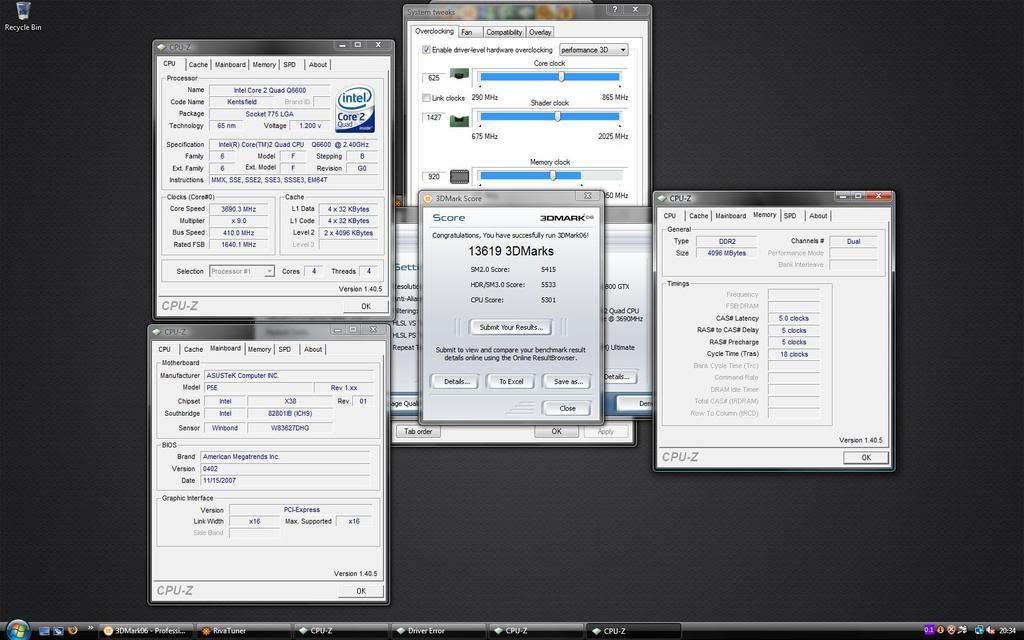The image size is (1024, 640).
Task: Click the purple 0.1 tray icon
Action: click(929, 630)
